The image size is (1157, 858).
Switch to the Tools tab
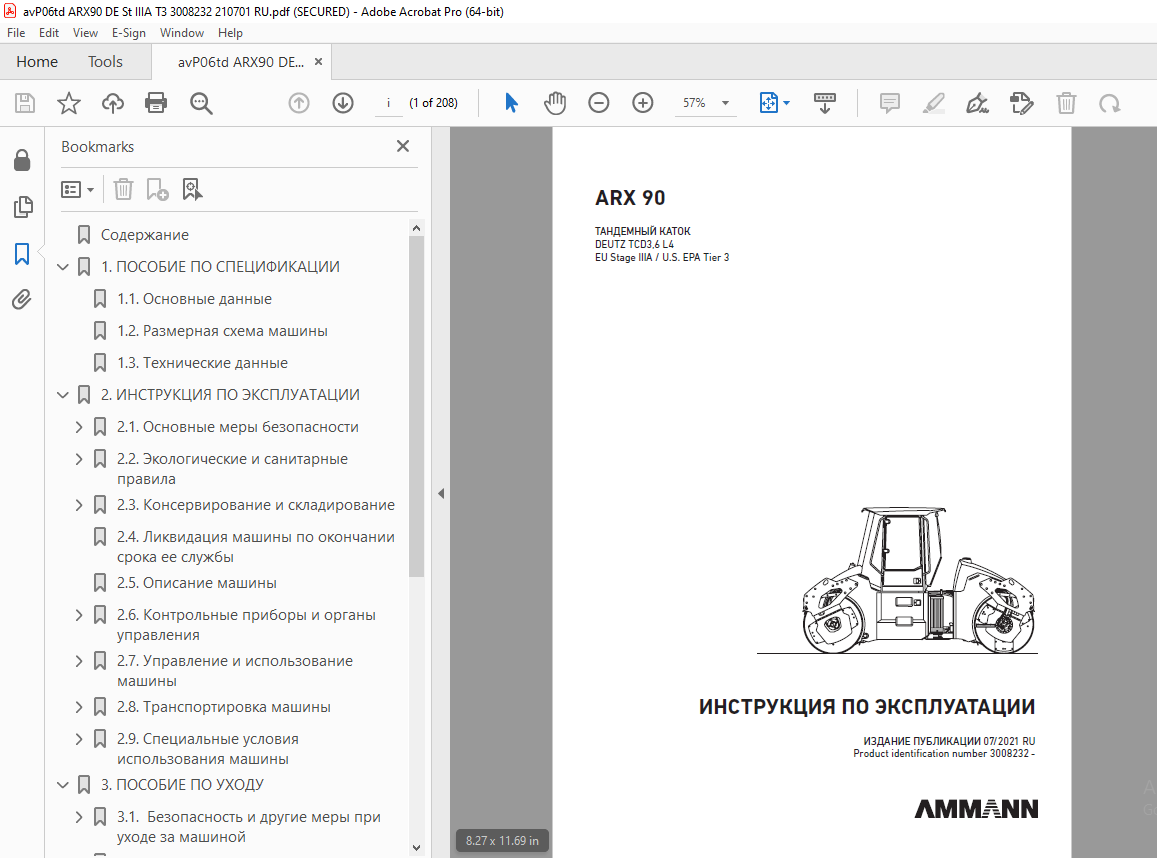tap(105, 62)
